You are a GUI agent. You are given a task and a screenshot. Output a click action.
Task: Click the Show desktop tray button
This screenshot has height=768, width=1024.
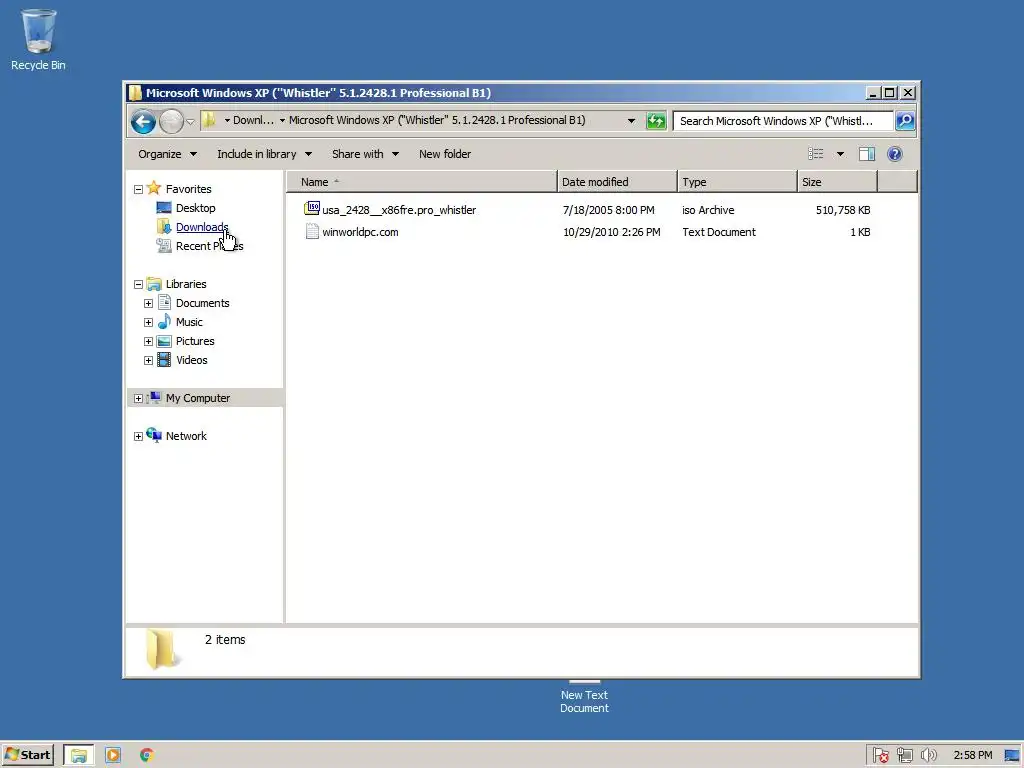coord(1012,756)
